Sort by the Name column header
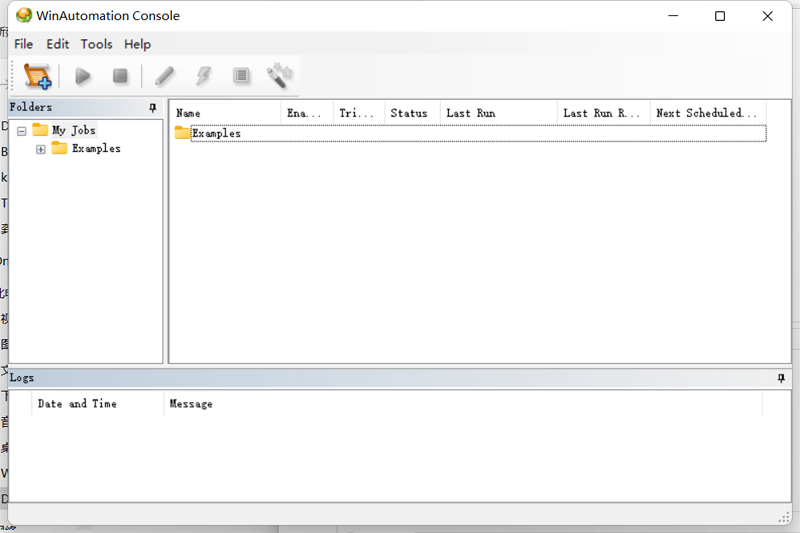800x533 pixels. (x=226, y=113)
